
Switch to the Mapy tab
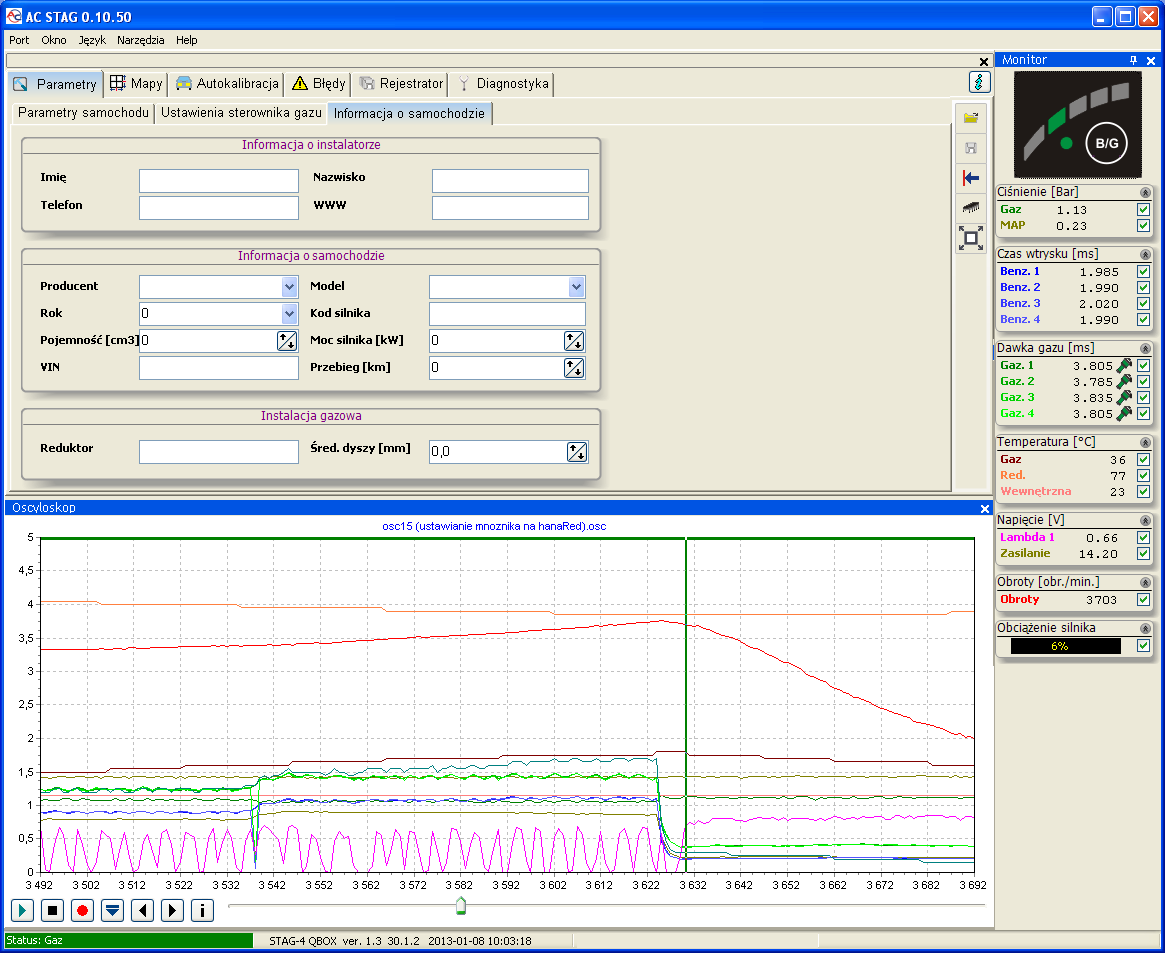click(137, 83)
